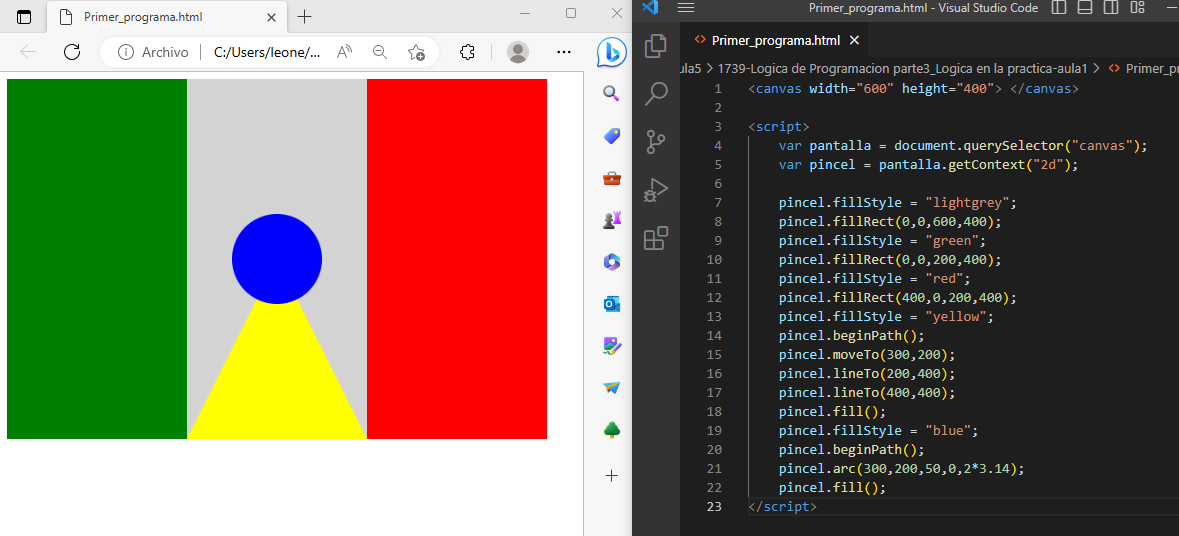1179x536 pixels.
Task: Open Image Creator in the Edge sidebar
Action: coord(611,346)
